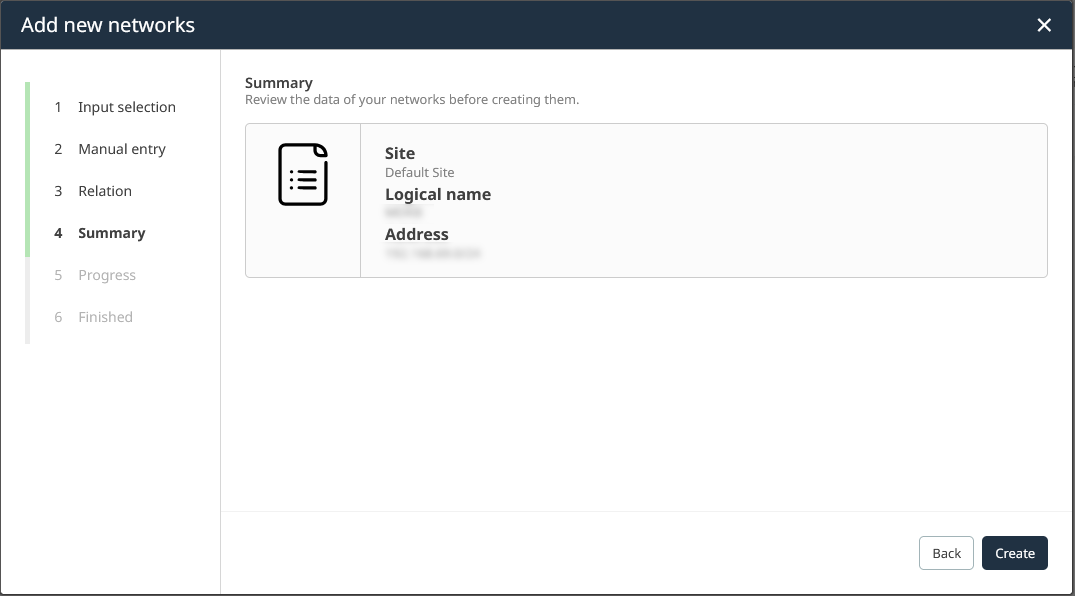Select the Default Site value text
Image resolution: width=1075 pixels, height=596 pixels.
419,172
